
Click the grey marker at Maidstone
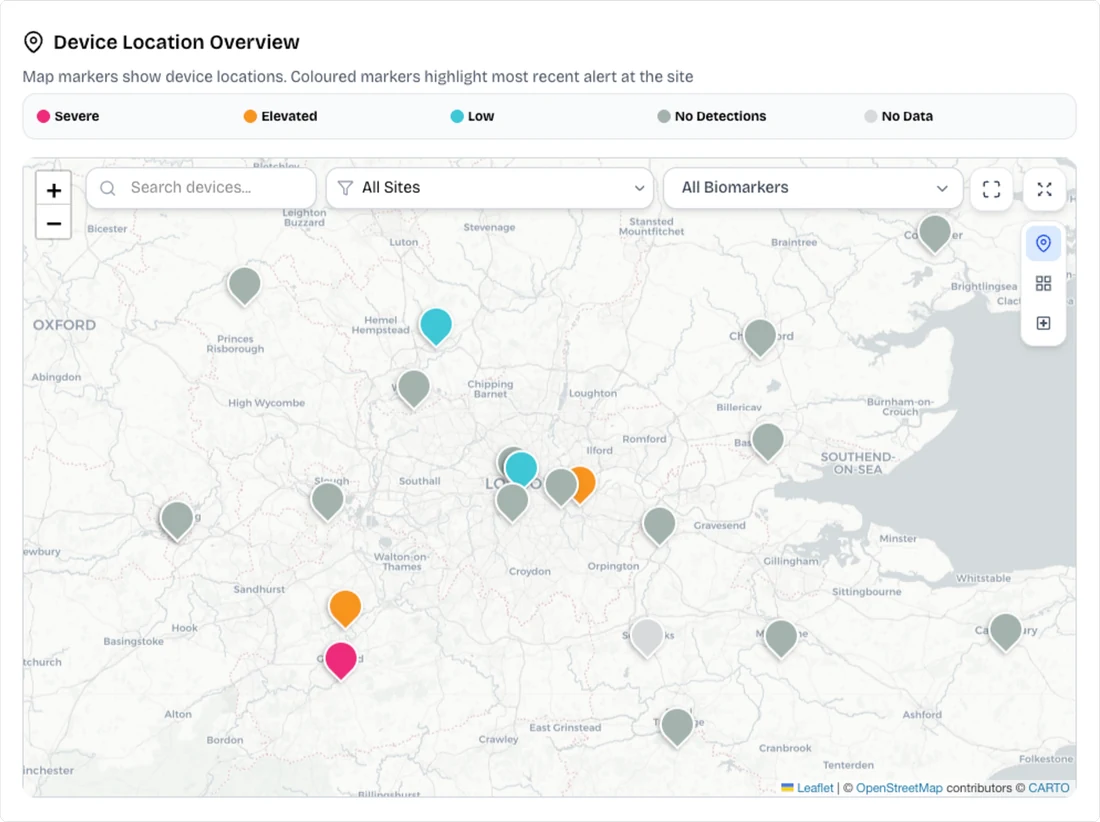[781, 638]
